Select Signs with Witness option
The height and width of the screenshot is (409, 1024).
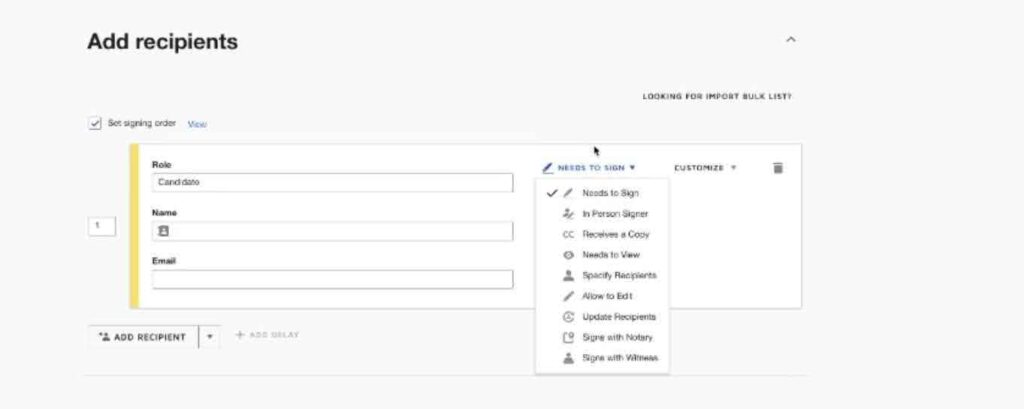[602, 358]
